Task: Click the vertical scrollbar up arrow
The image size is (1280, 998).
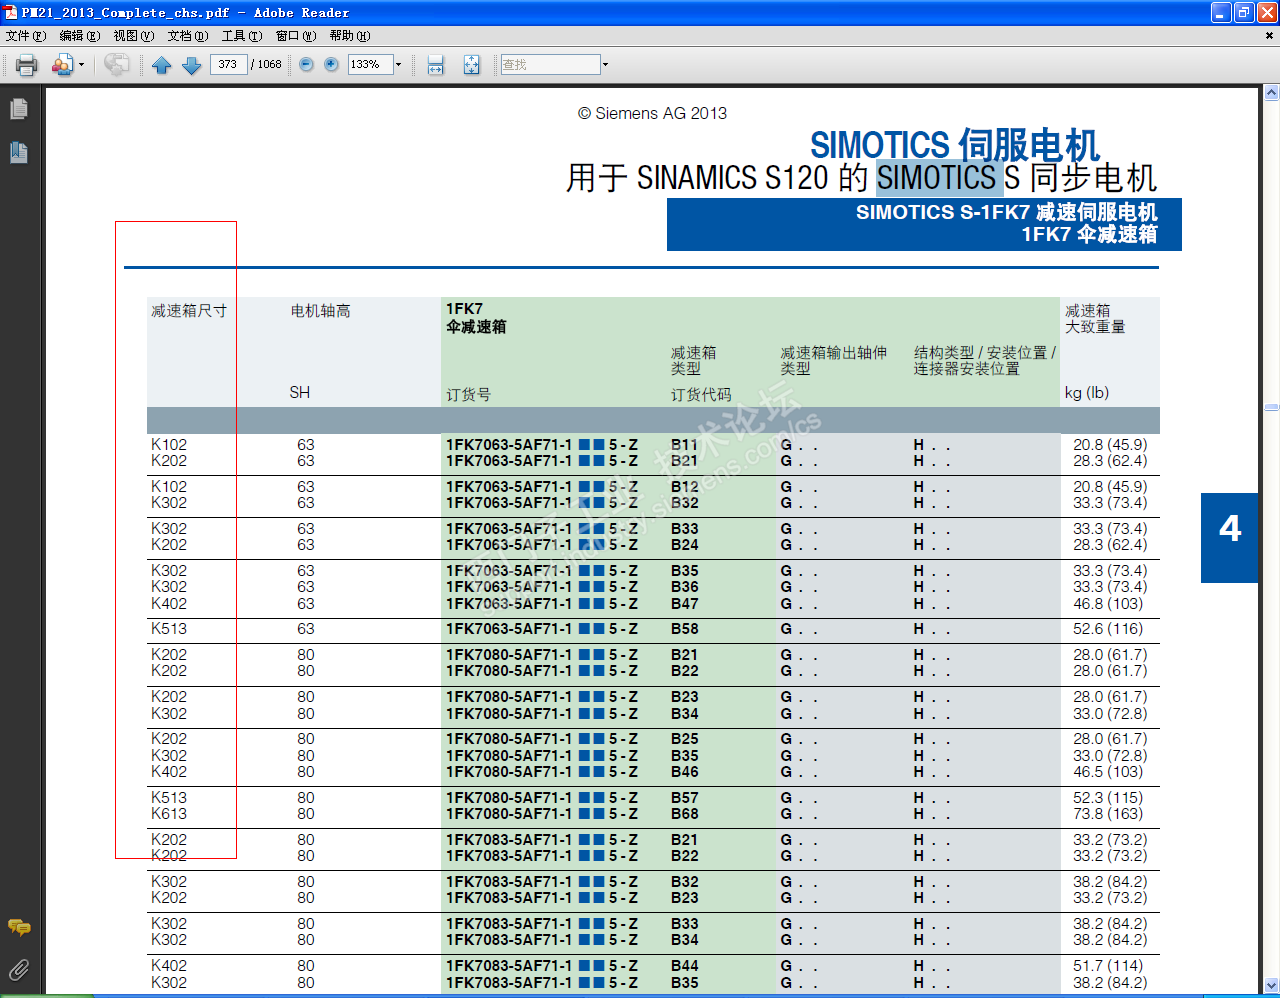Action: [x=1272, y=93]
